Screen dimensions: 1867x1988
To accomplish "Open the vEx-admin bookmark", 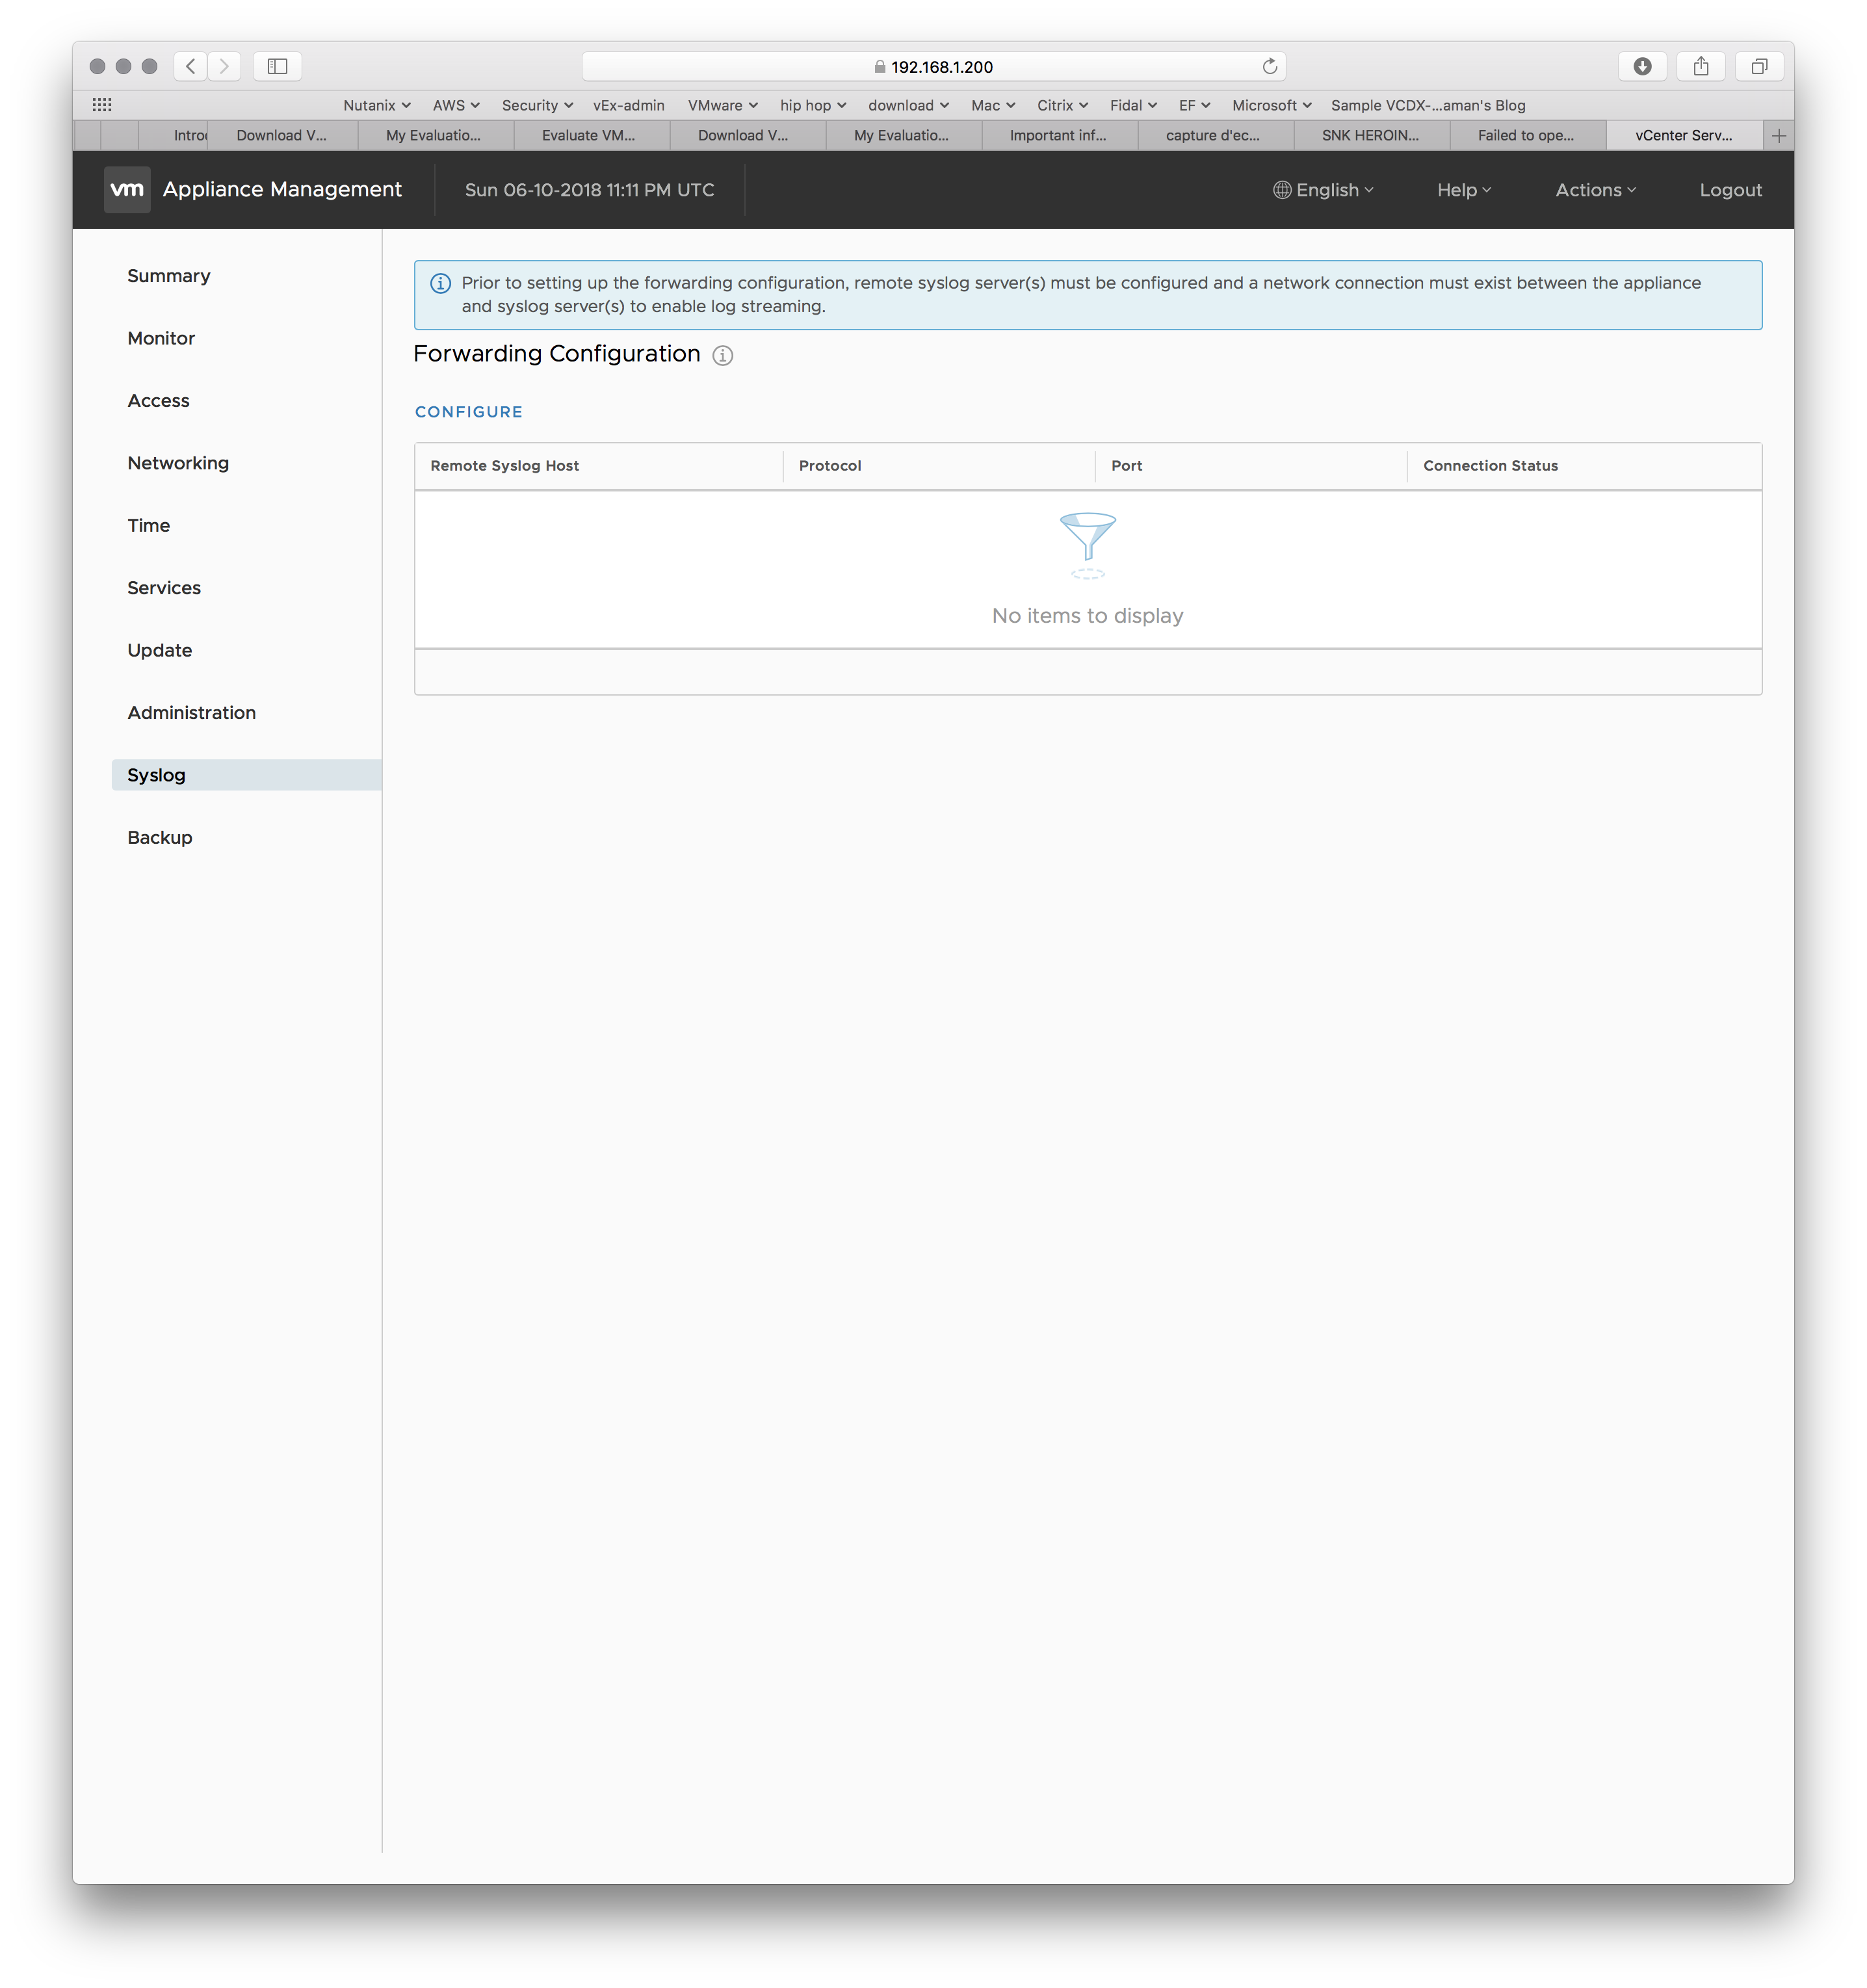I will [x=628, y=105].
